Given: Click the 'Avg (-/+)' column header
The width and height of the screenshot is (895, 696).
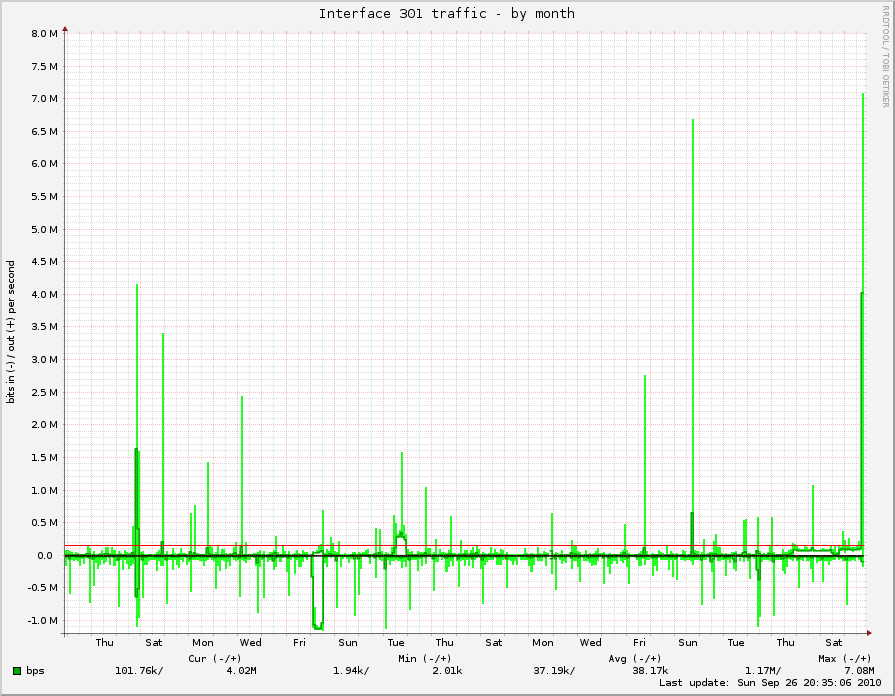Looking at the screenshot, I should point(635,659).
